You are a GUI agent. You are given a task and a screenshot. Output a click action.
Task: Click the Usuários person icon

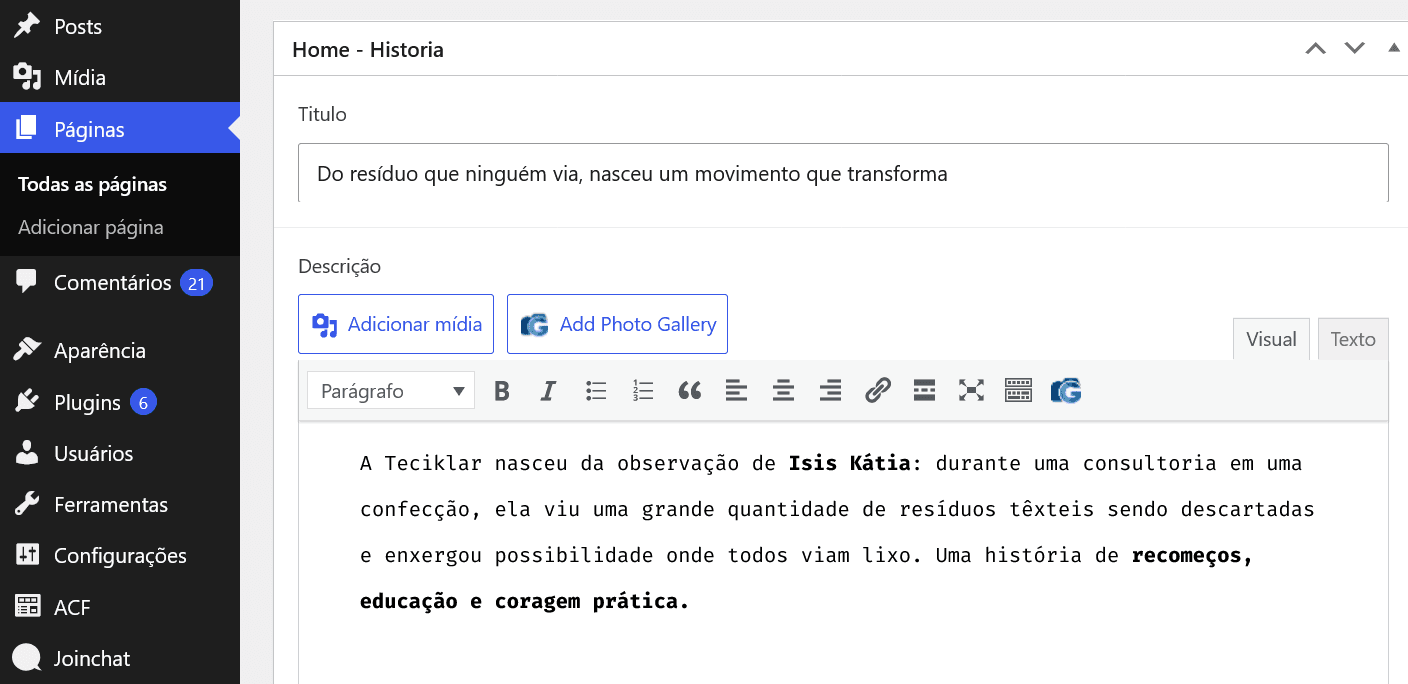pos(27,453)
